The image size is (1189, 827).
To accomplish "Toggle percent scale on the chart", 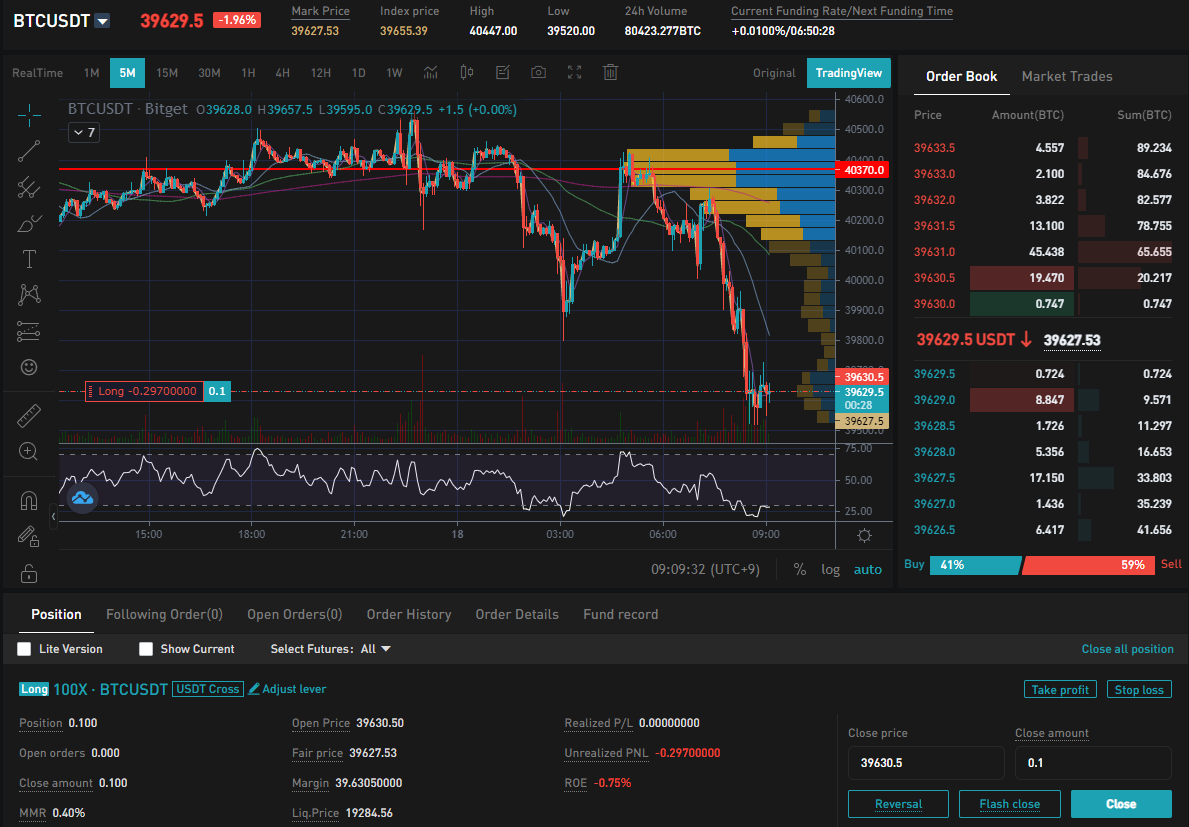I will point(800,569).
